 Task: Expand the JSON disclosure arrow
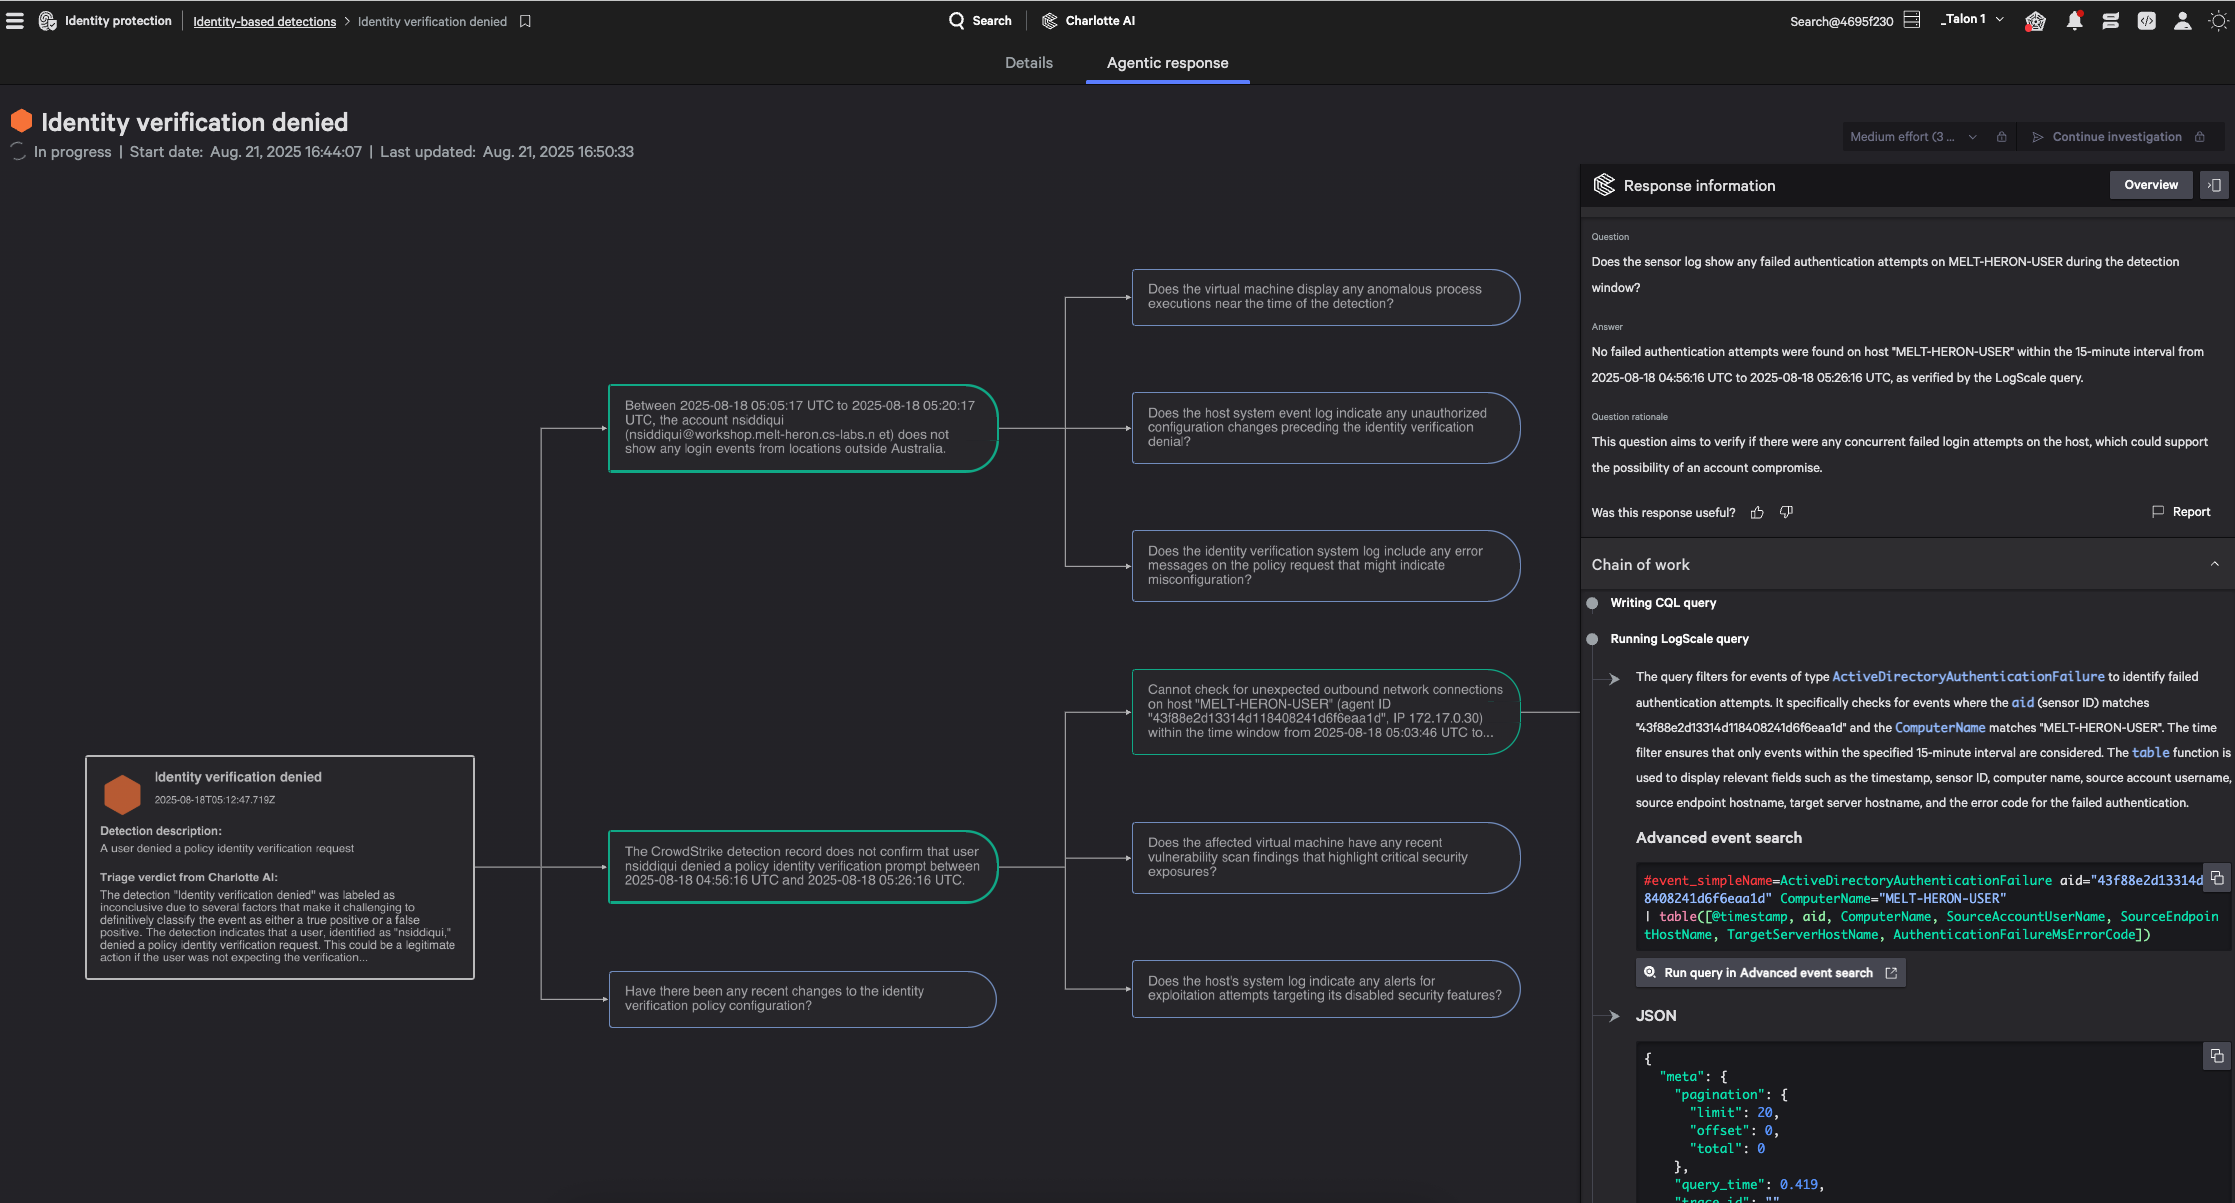[1613, 1016]
